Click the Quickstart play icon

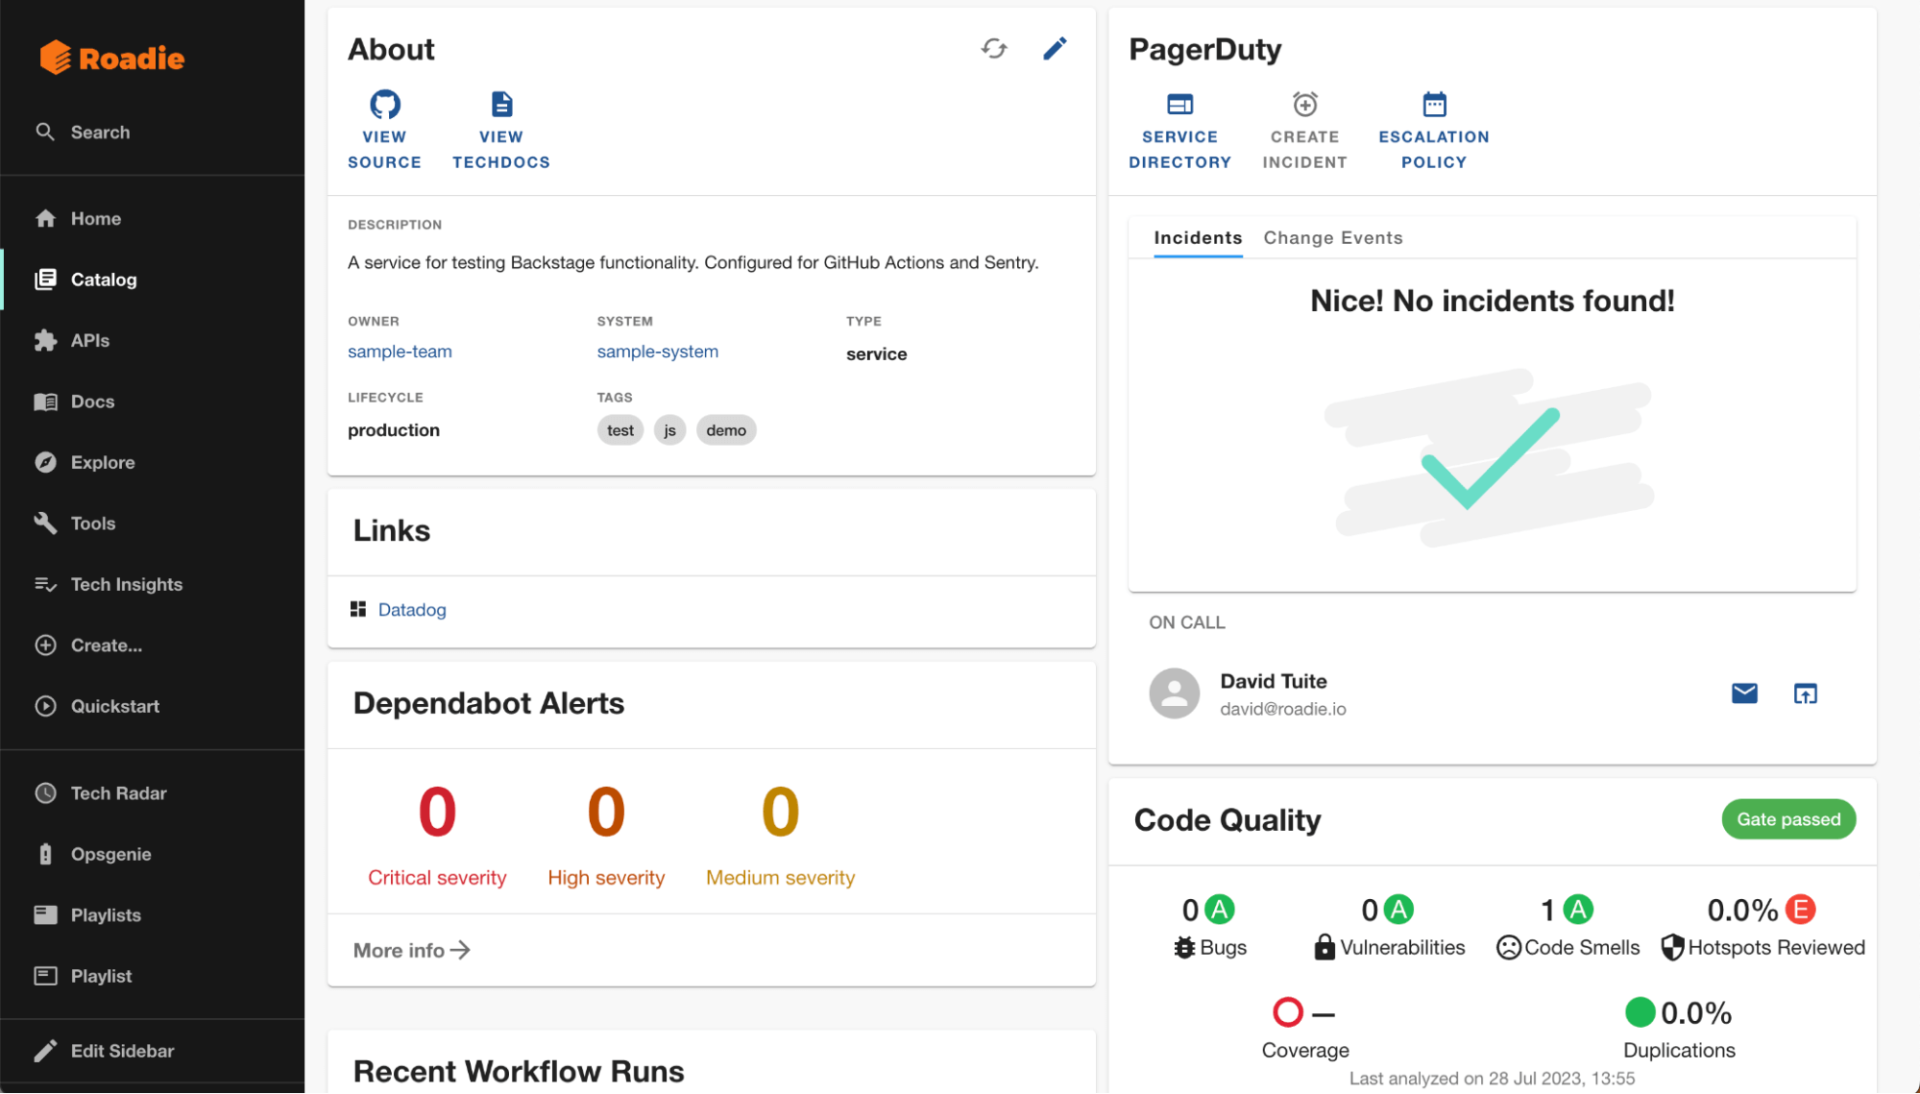pos(45,706)
